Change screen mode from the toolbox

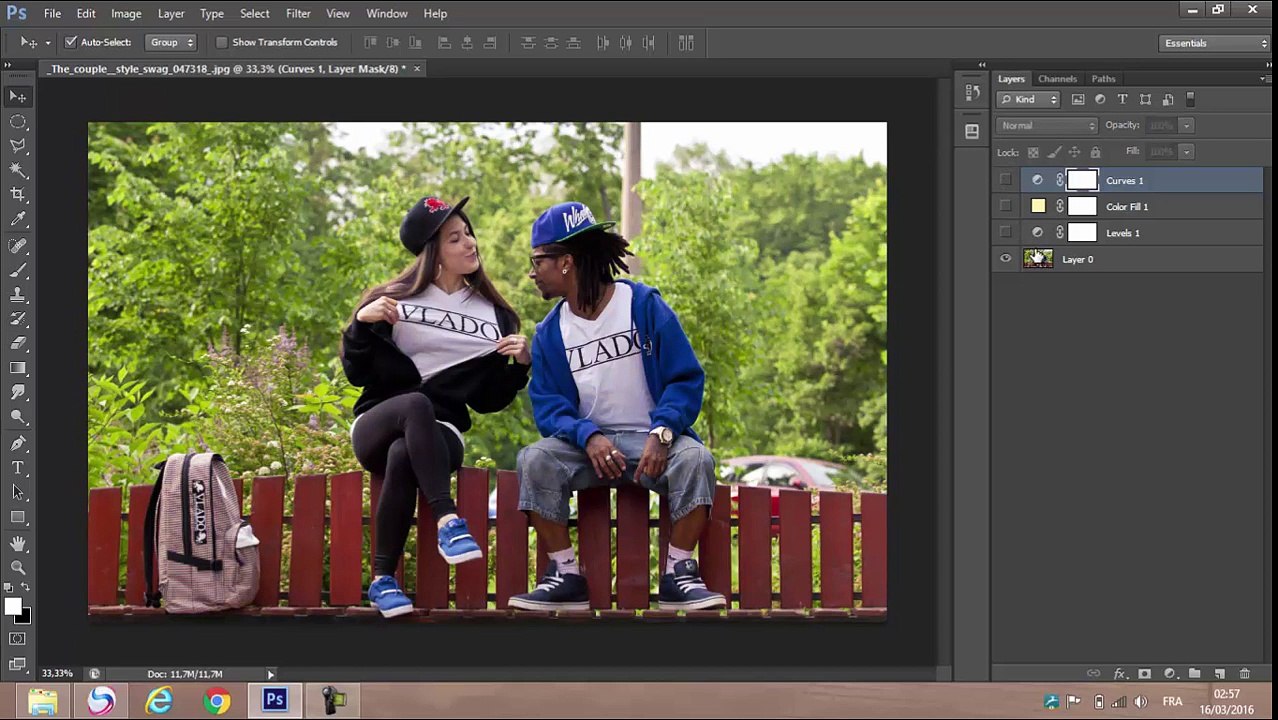(18, 664)
